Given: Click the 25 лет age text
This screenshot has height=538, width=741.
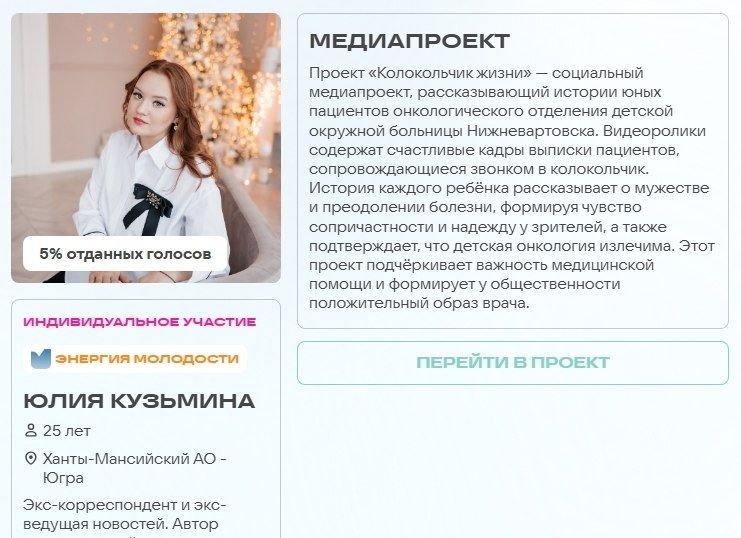Looking at the screenshot, I should click(67, 431).
